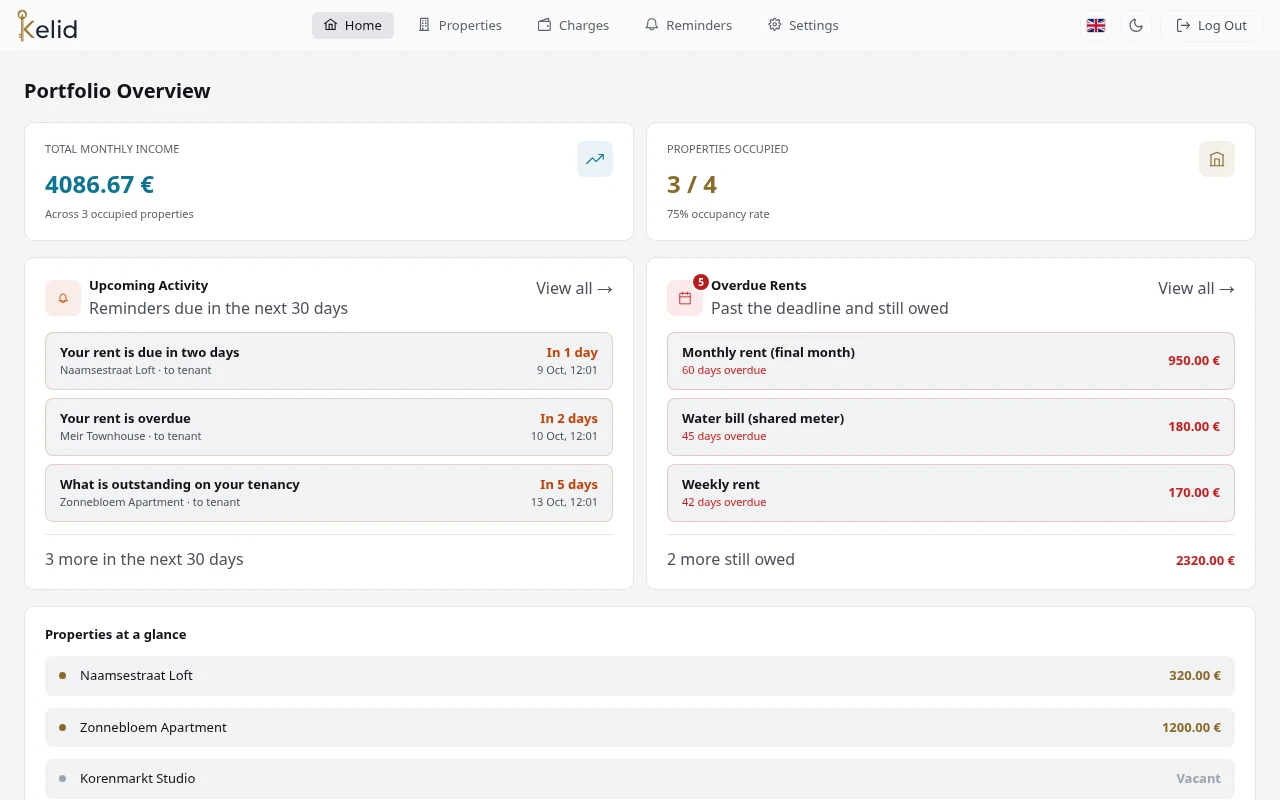Click the 'In 5 days' due label

point(569,484)
